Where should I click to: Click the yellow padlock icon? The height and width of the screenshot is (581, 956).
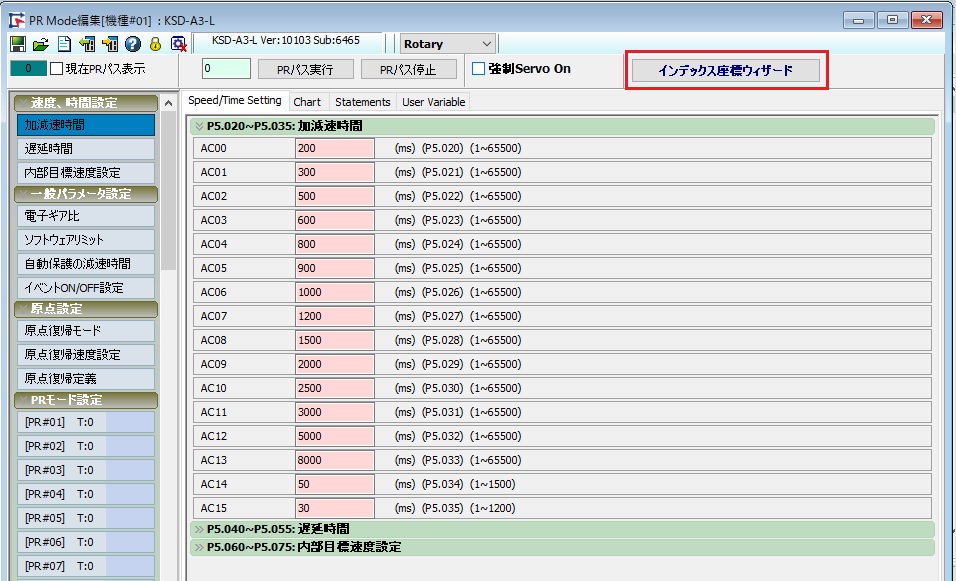coord(155,44)
